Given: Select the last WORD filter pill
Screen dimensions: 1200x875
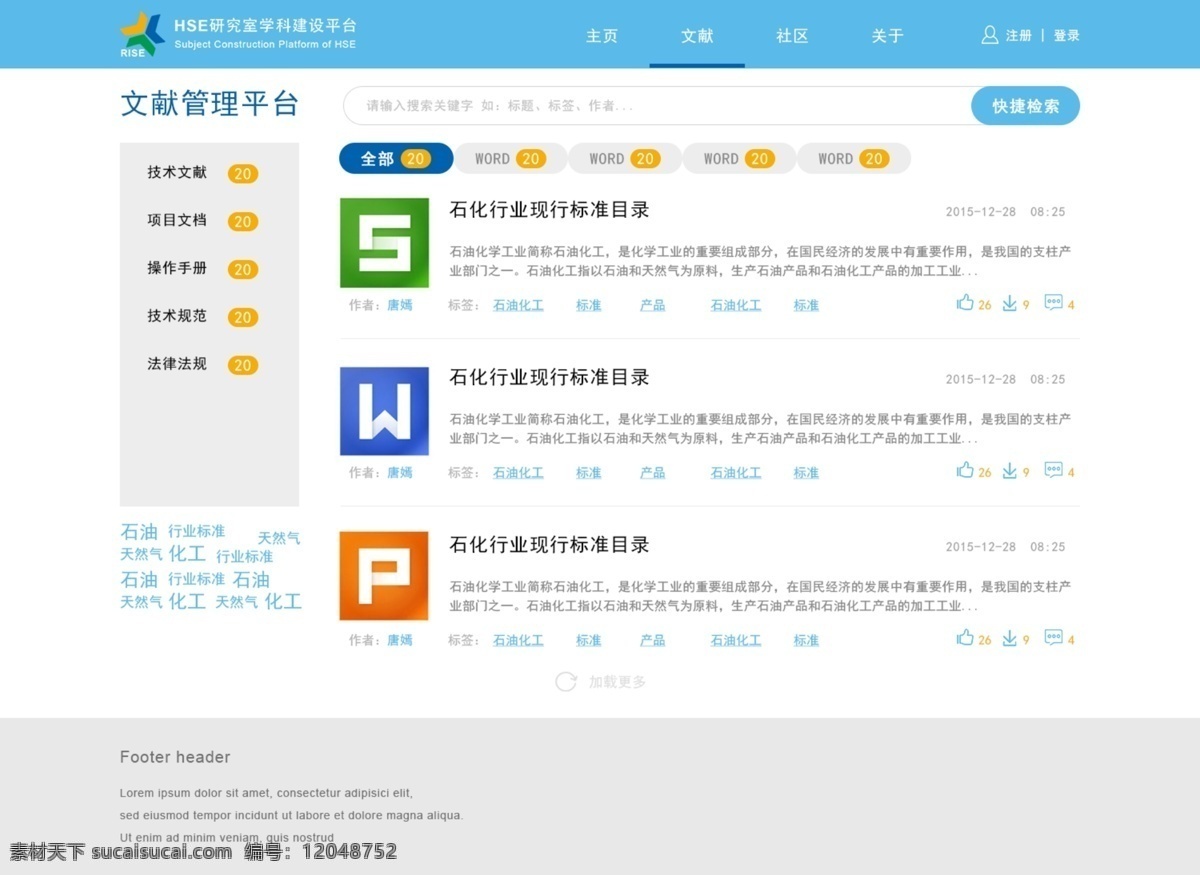Looking at the screenshot, I should (x=854, y=158).
